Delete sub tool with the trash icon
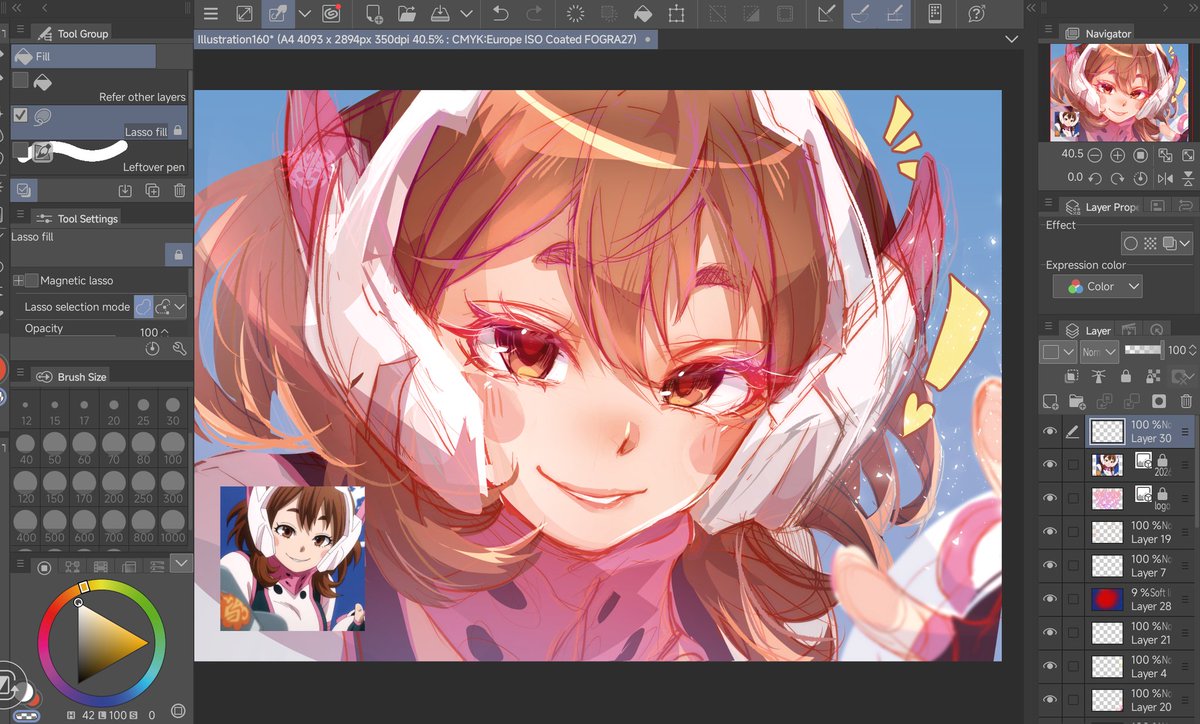The width and height of the screenshot is (1200, 724). 179,190
